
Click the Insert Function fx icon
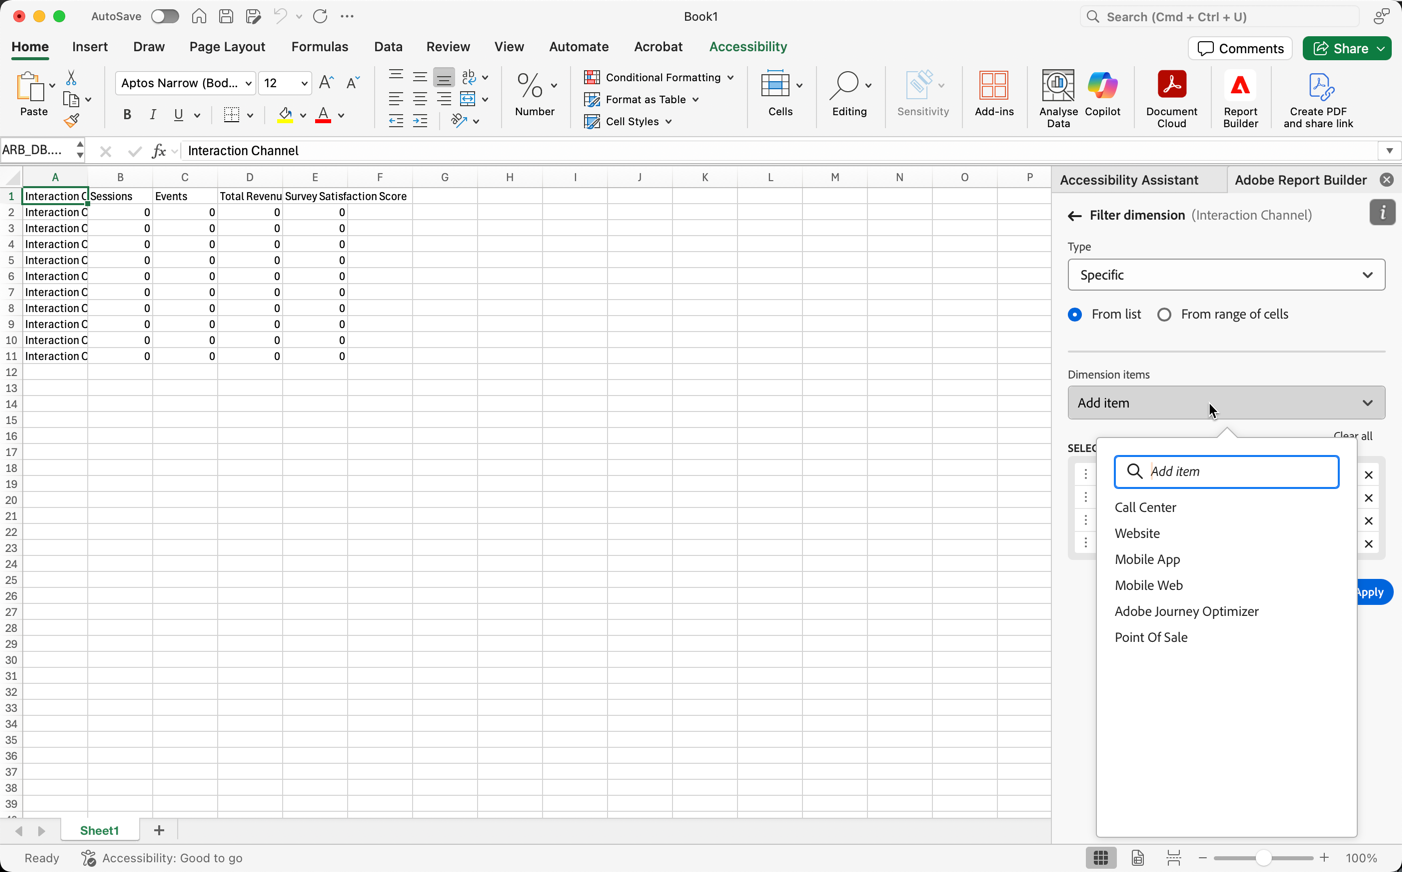point(158,151)
